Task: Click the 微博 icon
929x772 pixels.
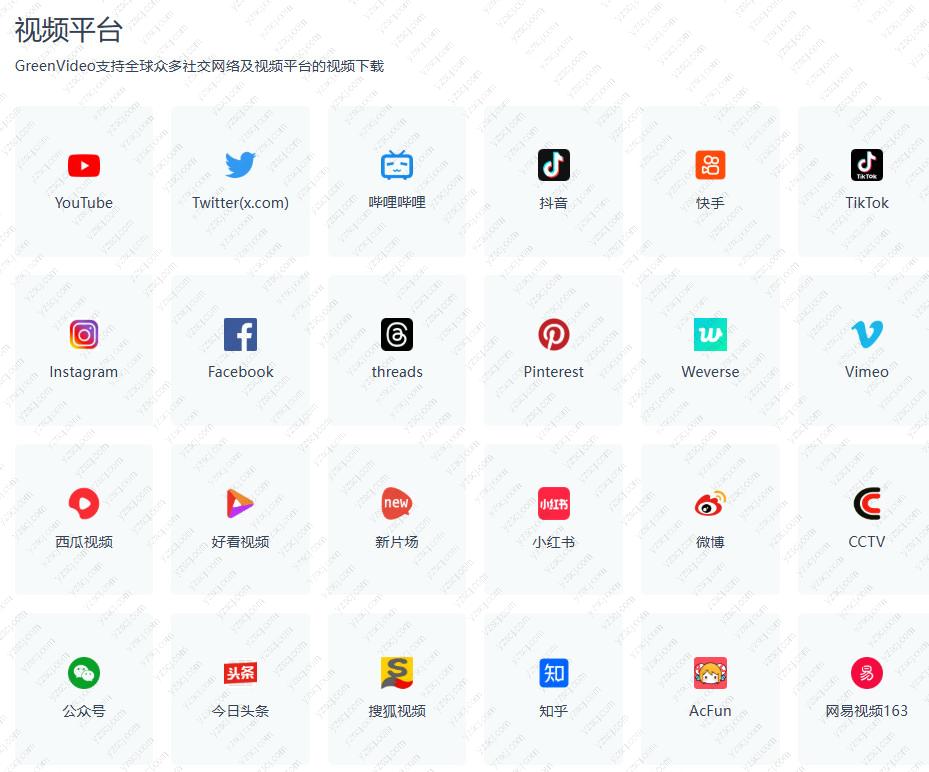Action: (710, 504)
